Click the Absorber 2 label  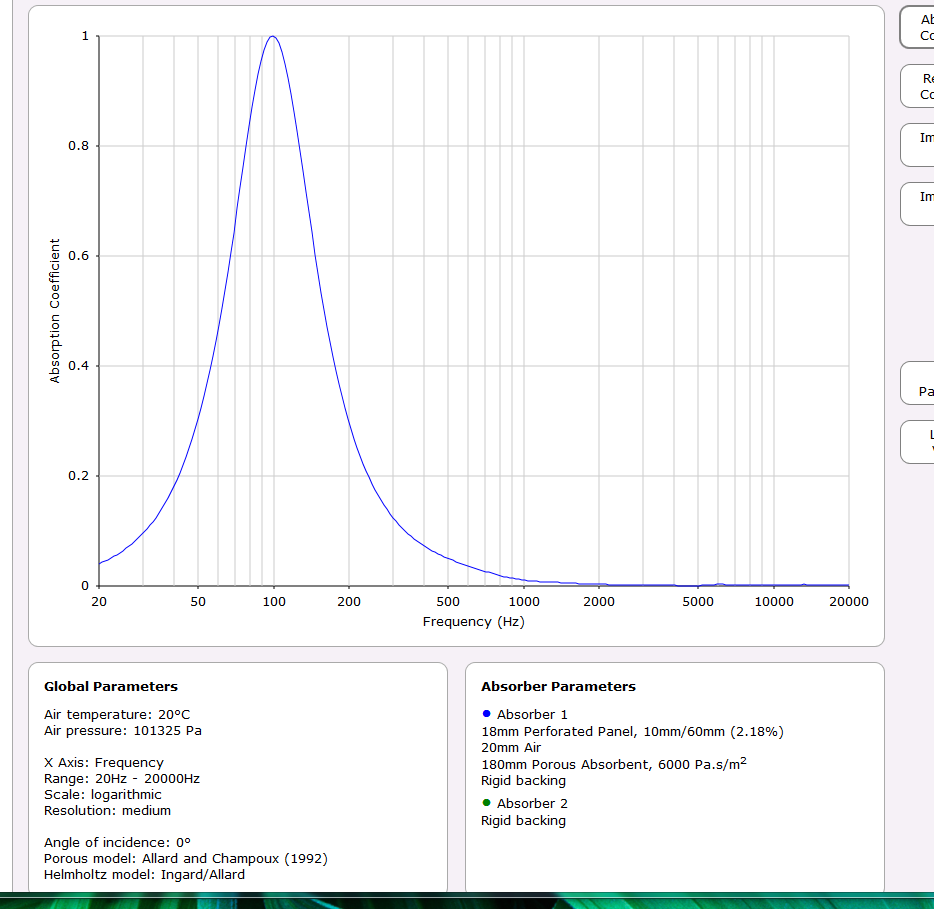[x=532, y=804]
